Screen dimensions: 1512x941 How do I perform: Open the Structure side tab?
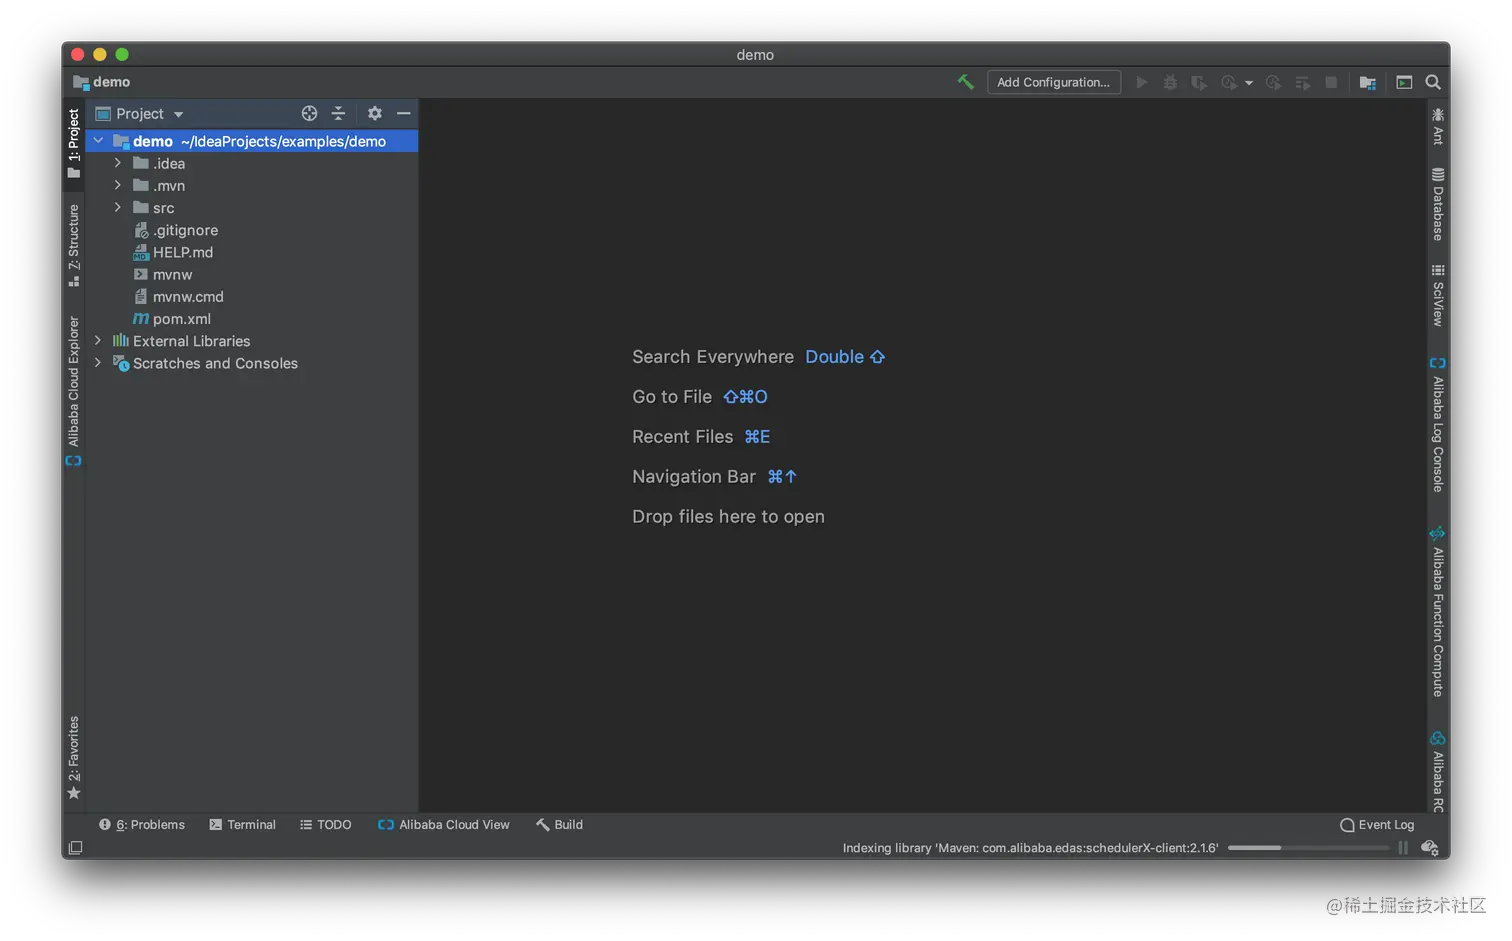click(x=73, y=245)
